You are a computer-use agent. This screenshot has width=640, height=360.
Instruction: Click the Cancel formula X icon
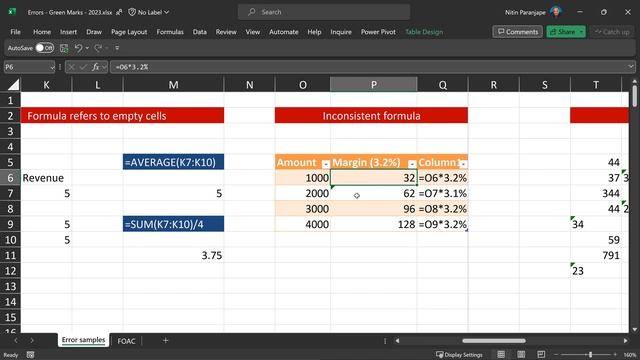click(71, 67)
